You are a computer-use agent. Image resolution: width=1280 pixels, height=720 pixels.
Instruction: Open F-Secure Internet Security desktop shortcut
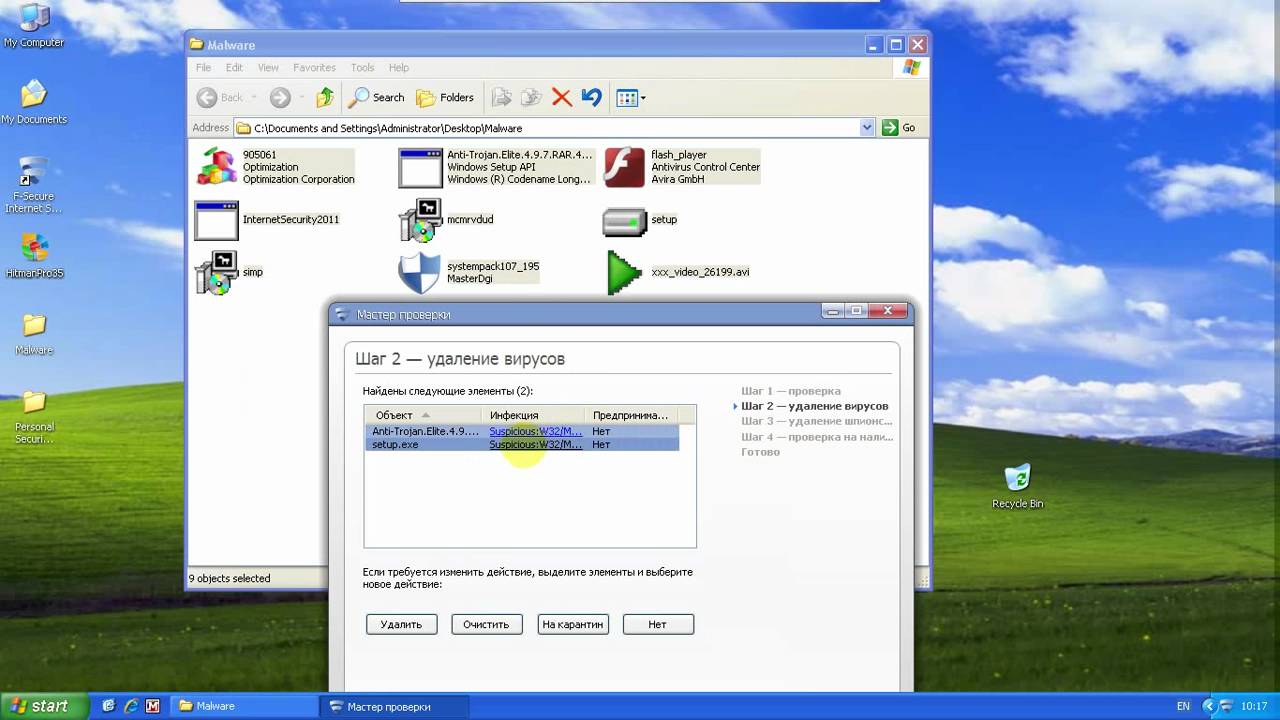[x=34, y=186]
